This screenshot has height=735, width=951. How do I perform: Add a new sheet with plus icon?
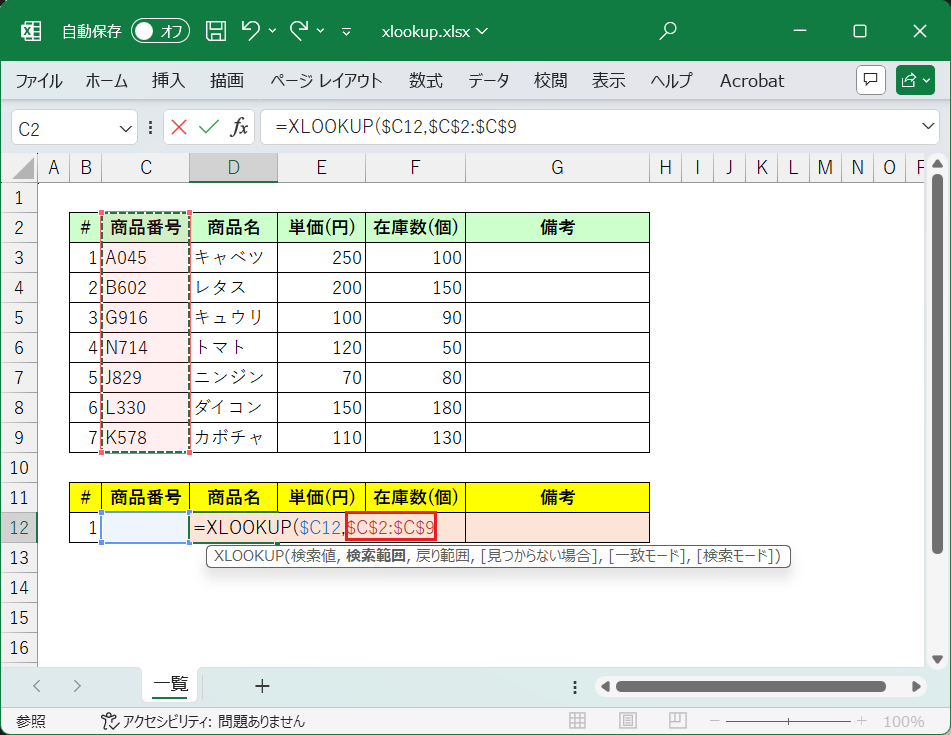(x=262, y=686)
